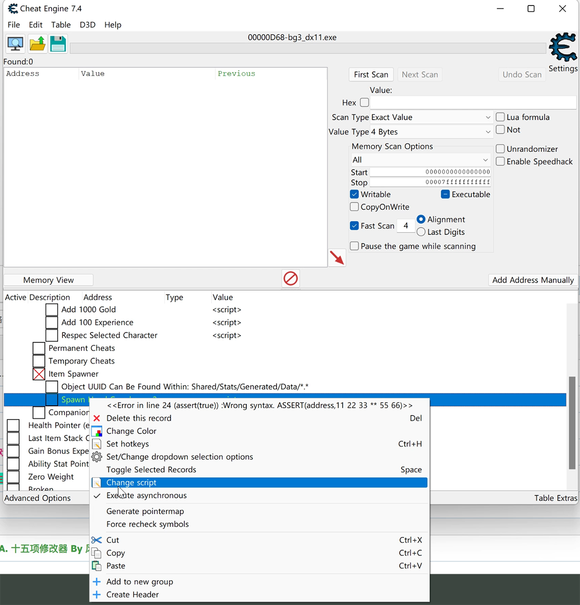Open Memory View

[49, 280]
